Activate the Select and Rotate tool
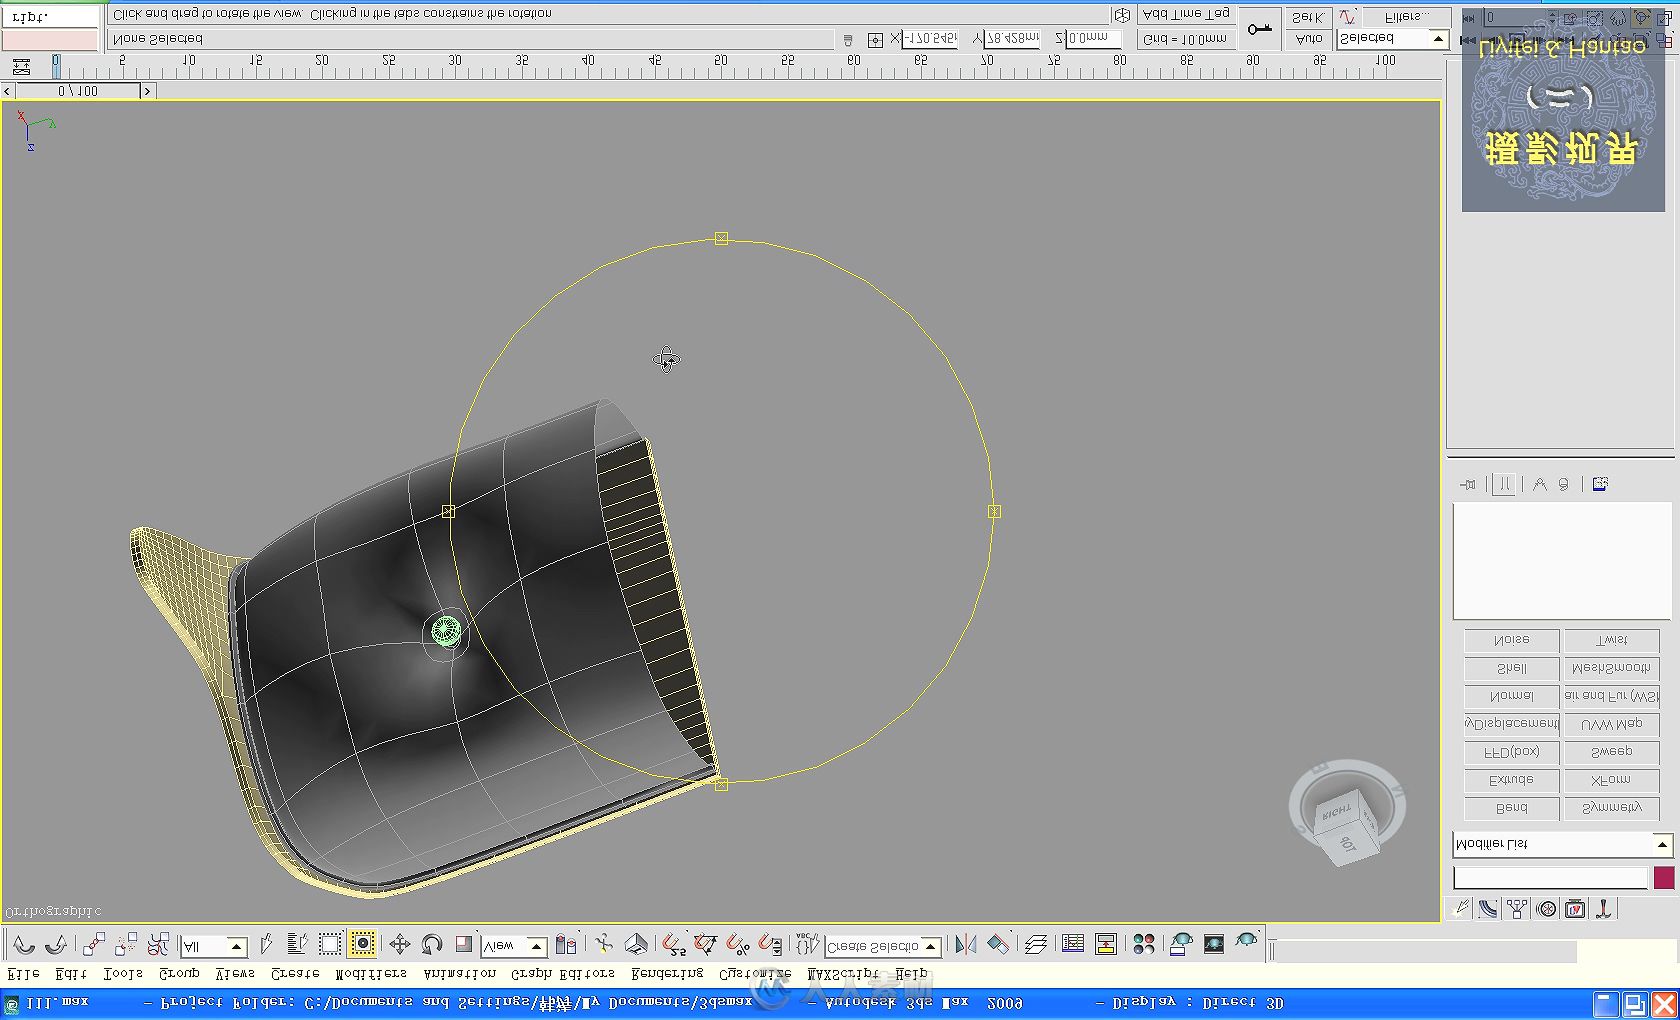The image size is (1680, 1020). pyautogui.click(x=432, y=944)
